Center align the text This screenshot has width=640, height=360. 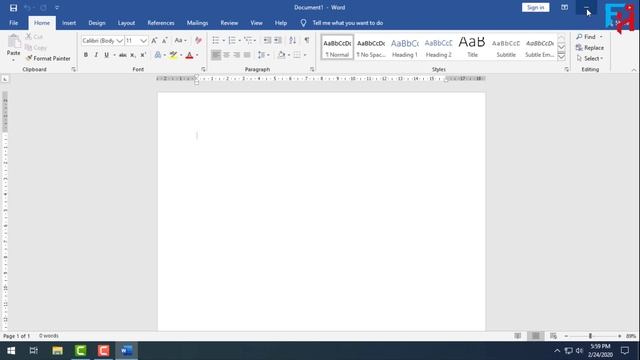[227, 55]
